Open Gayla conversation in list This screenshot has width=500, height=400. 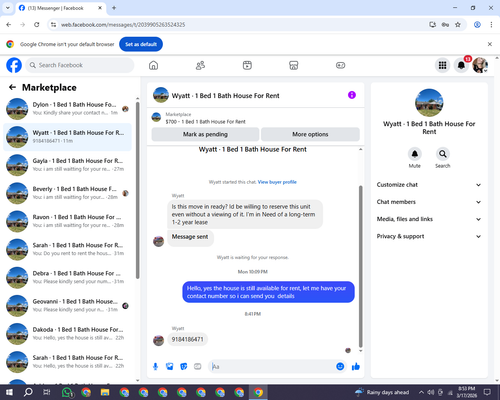(x=67, y=165)
